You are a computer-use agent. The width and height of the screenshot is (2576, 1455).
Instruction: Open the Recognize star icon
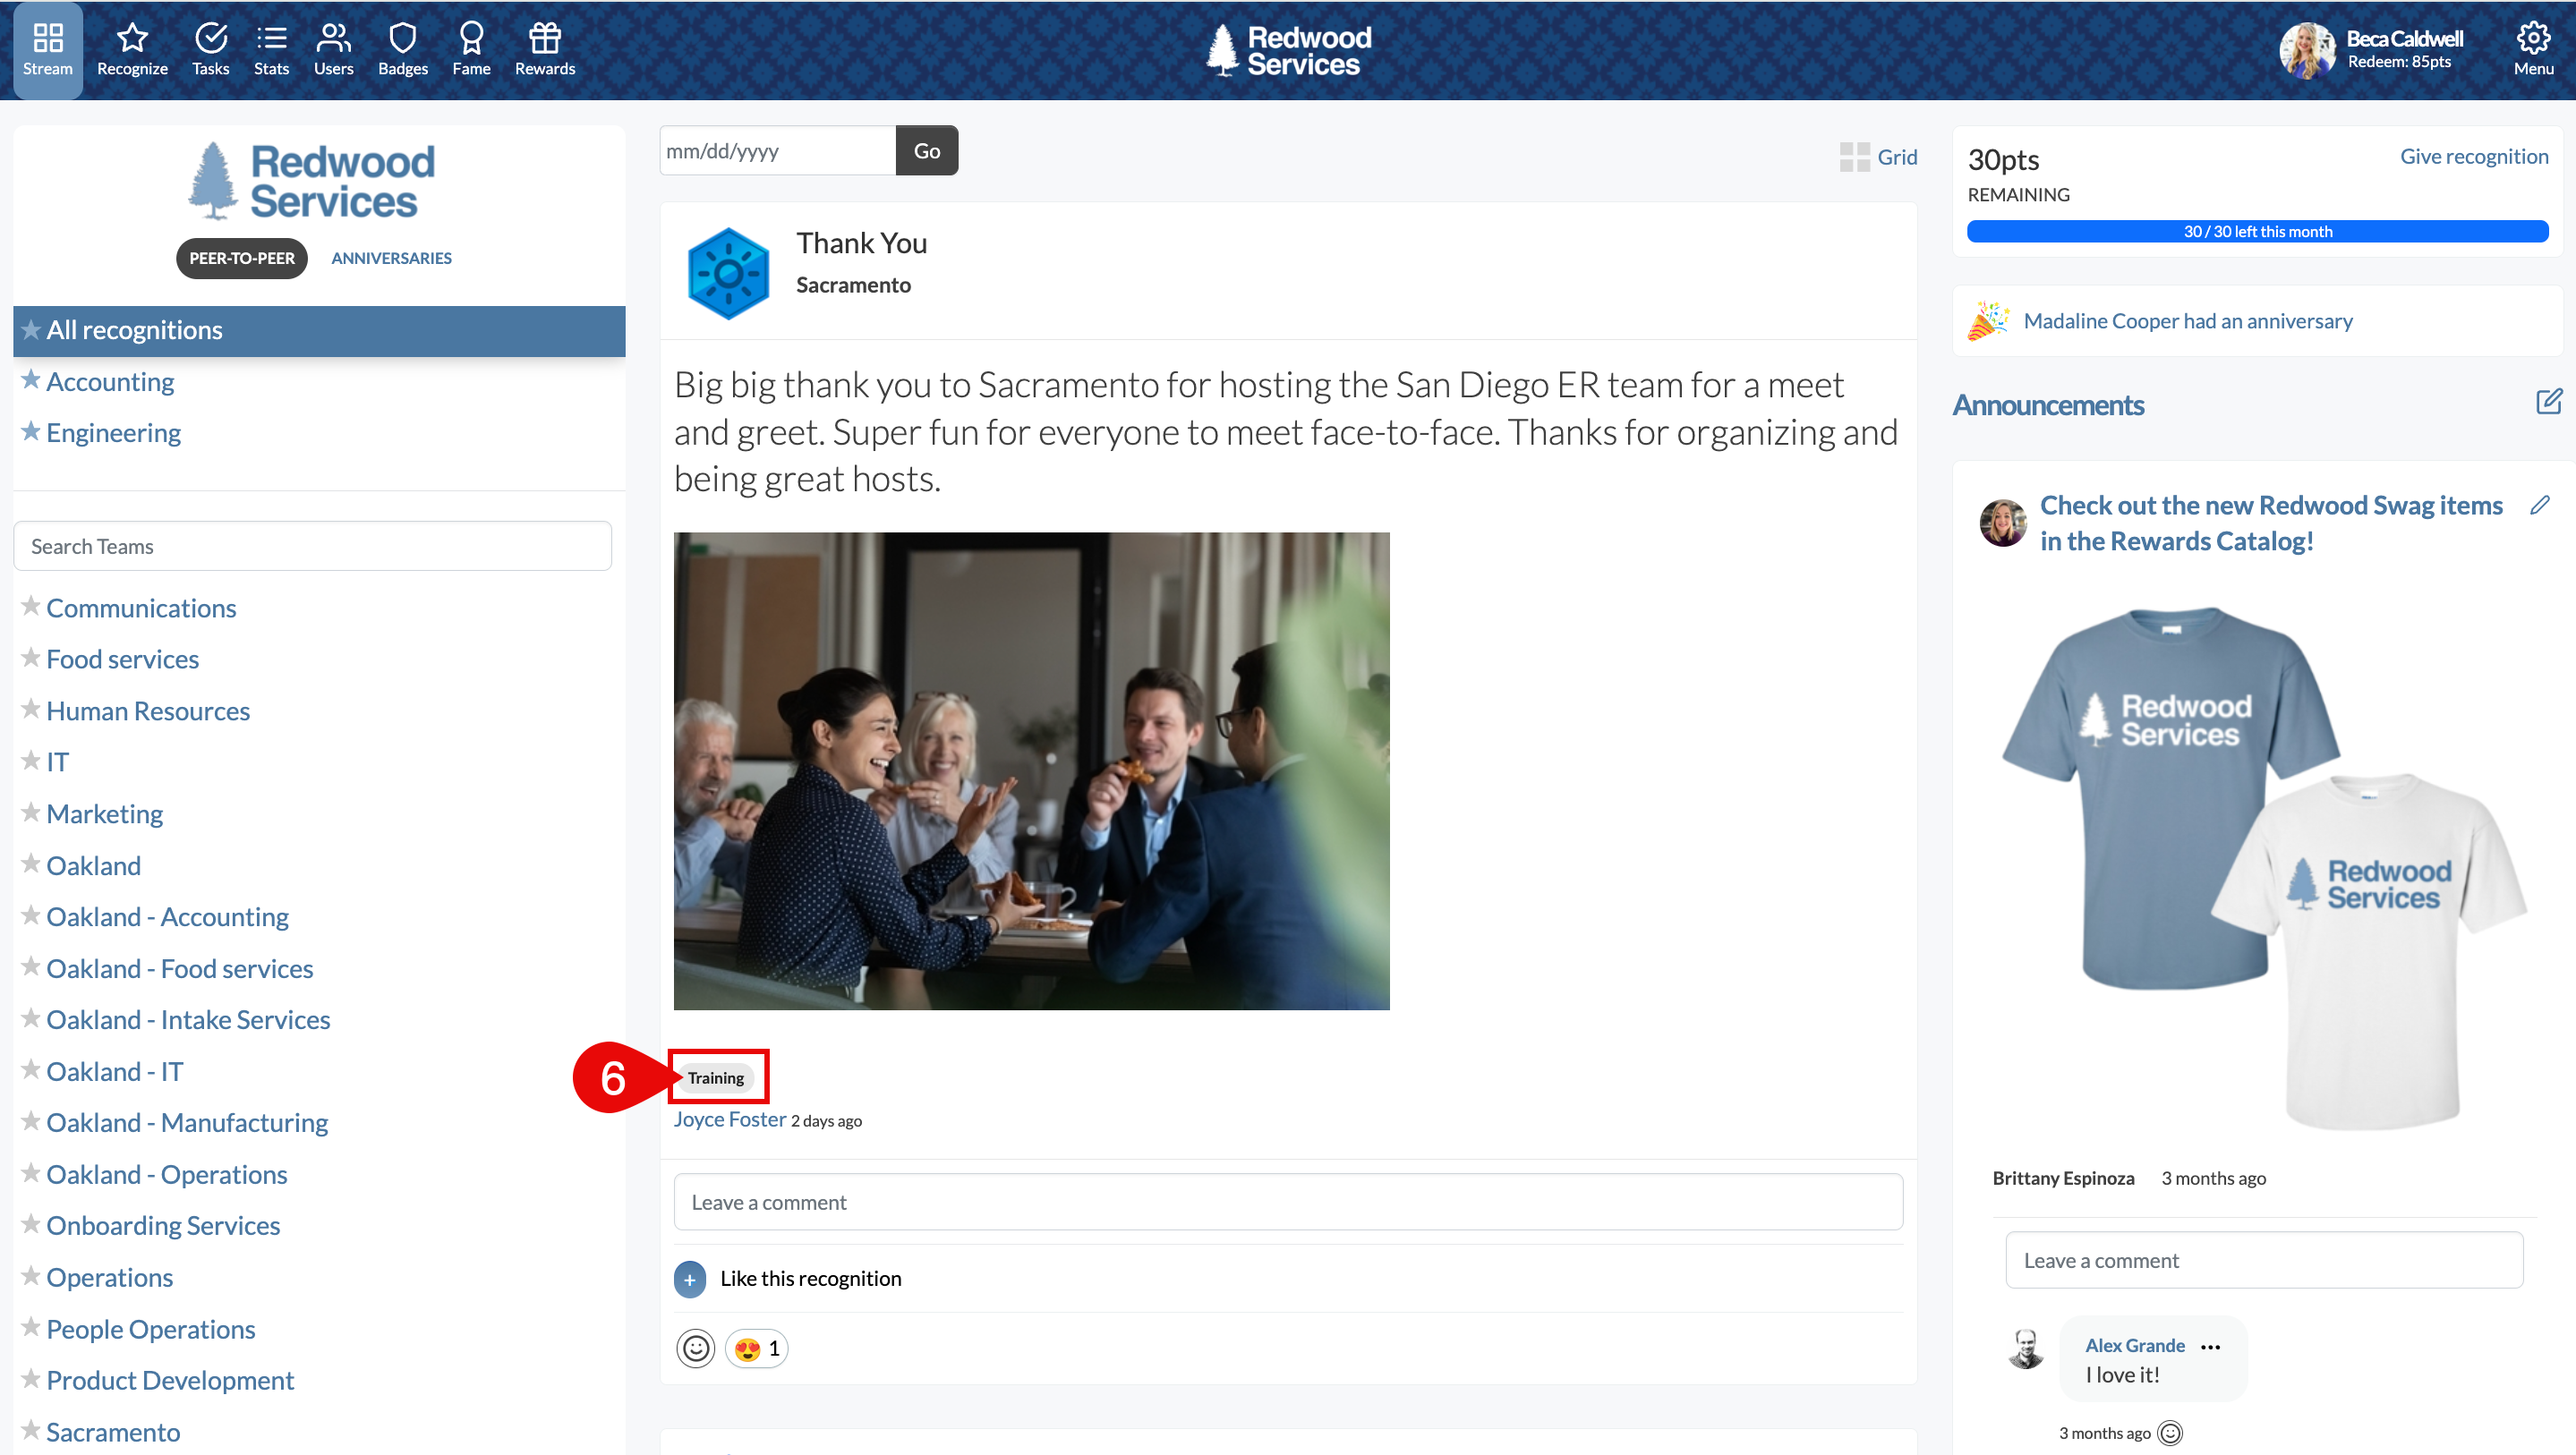pos(132,38)
